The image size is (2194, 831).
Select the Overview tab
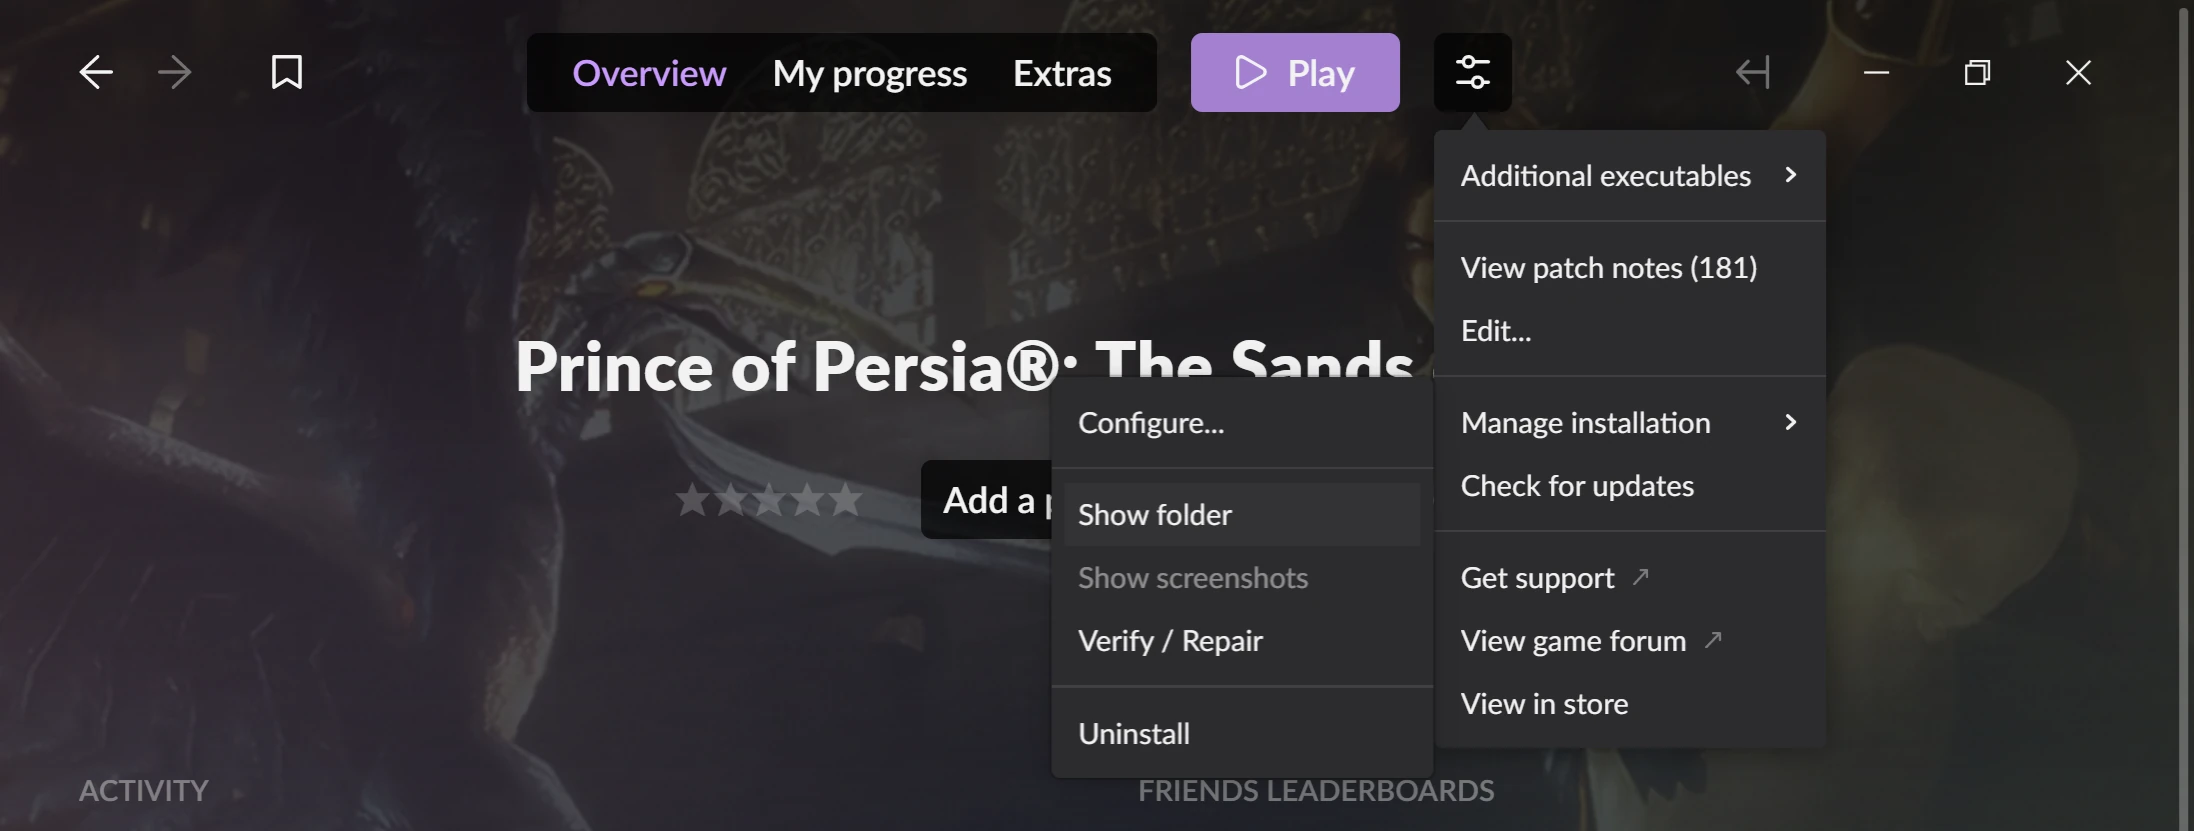pos(649,73)
